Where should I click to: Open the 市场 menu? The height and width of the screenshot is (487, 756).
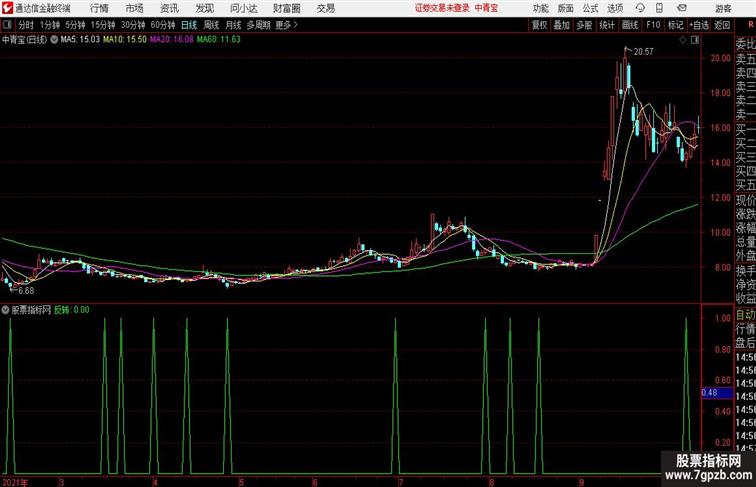(x=135, y=8)
